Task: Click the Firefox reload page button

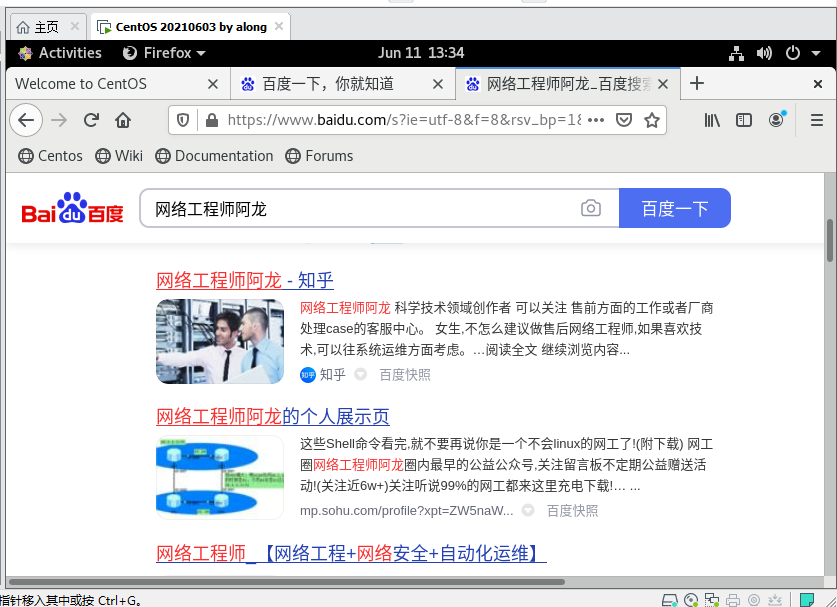Action: [x=91, y=120]
